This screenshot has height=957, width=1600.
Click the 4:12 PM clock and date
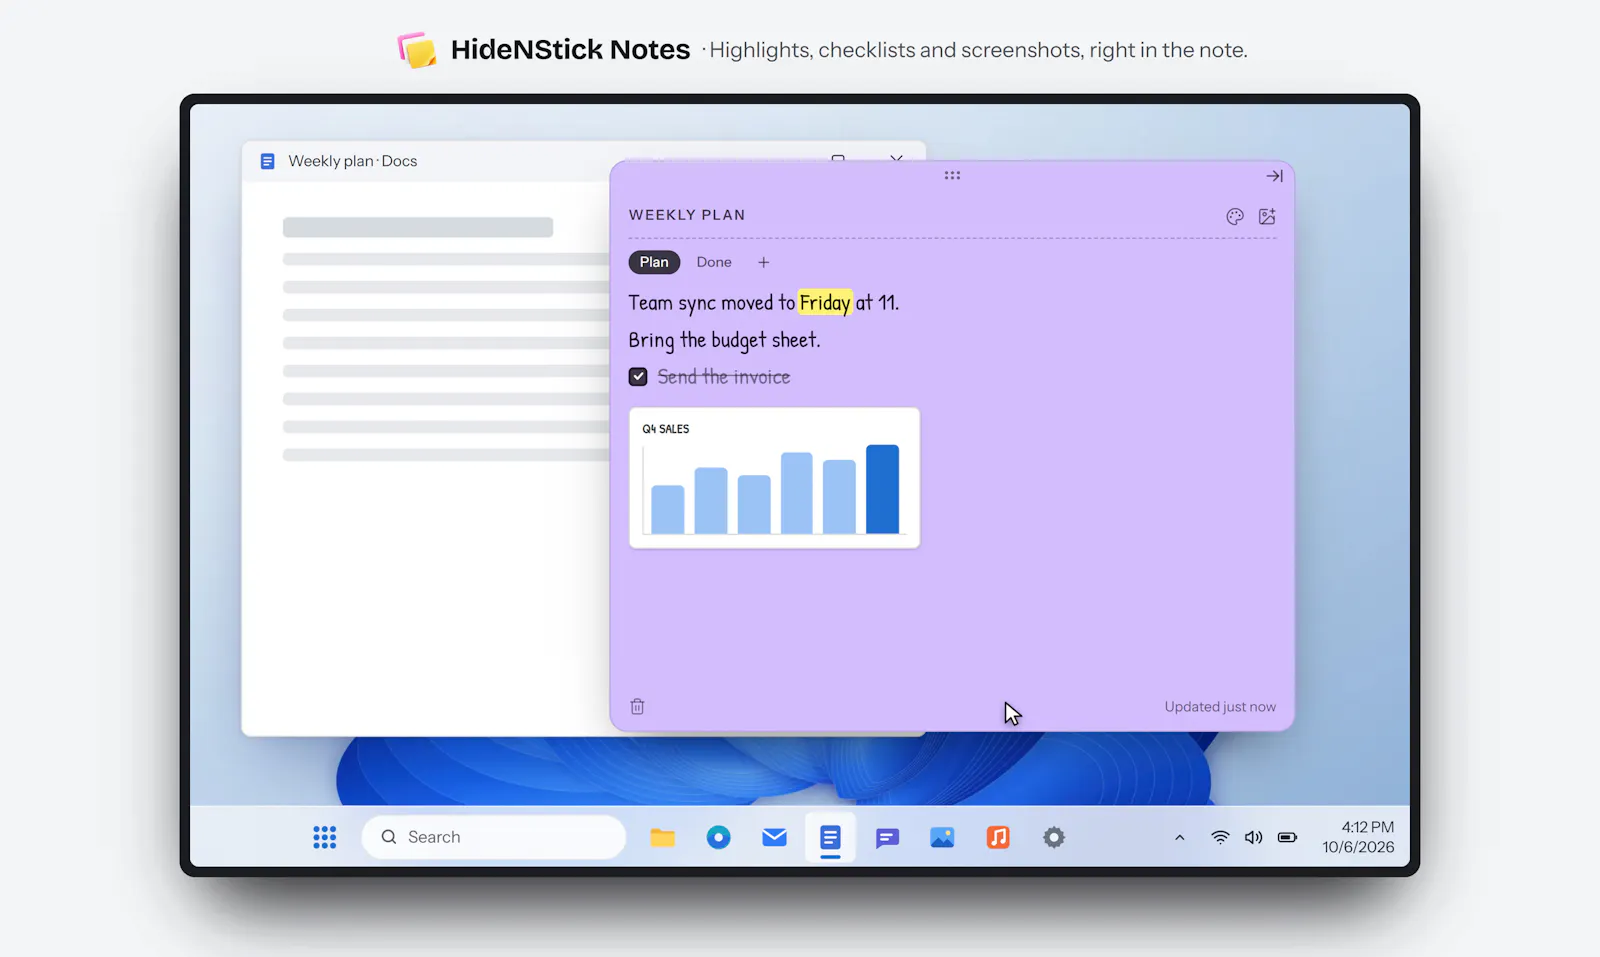click(x=1358, y=837)
